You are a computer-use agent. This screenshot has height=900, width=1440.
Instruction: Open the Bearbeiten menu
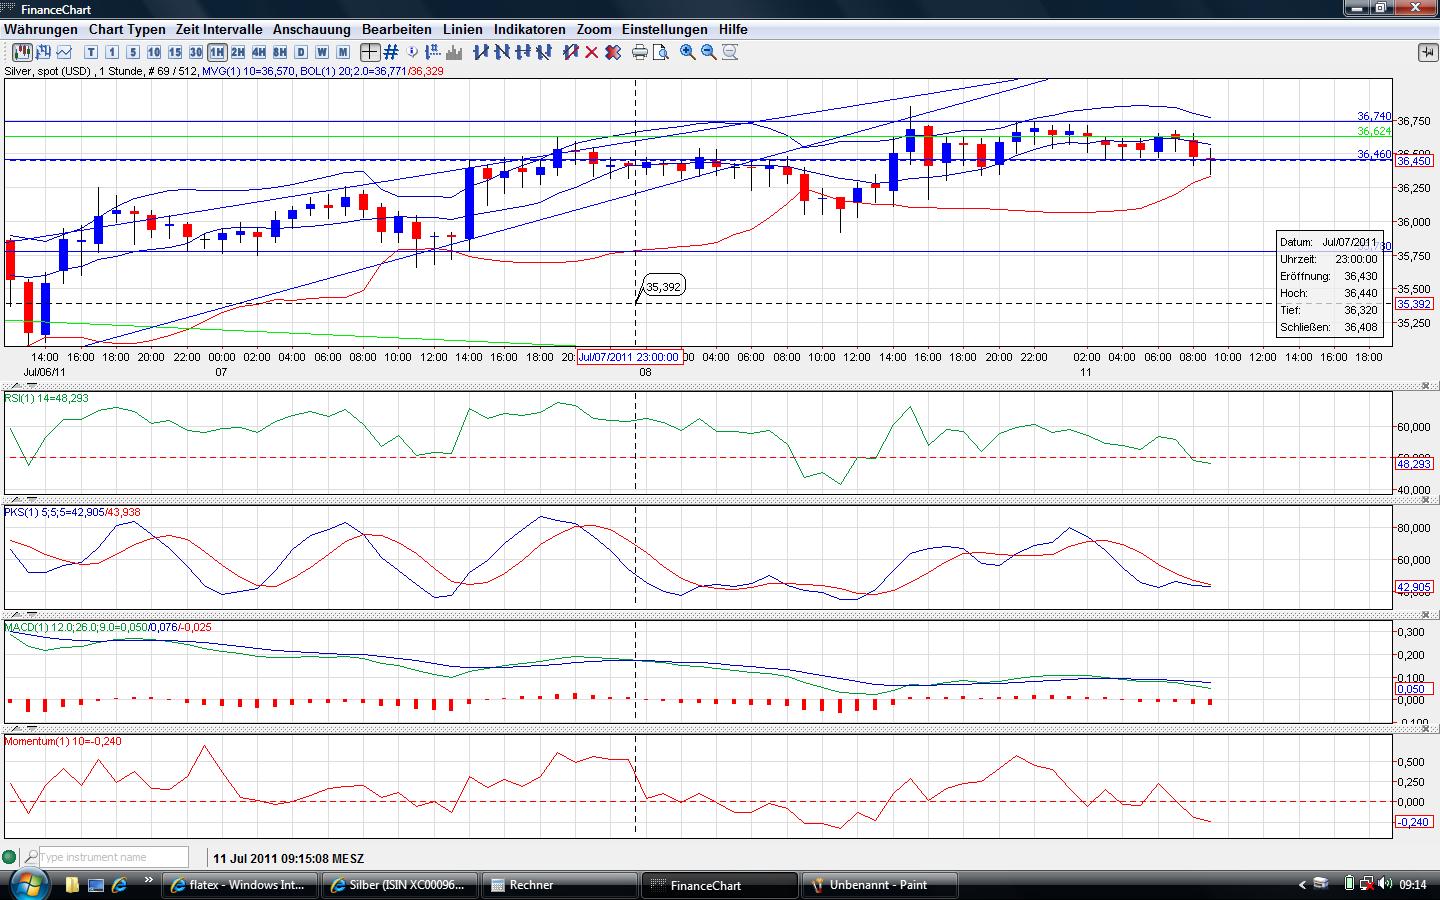point(397,30)
